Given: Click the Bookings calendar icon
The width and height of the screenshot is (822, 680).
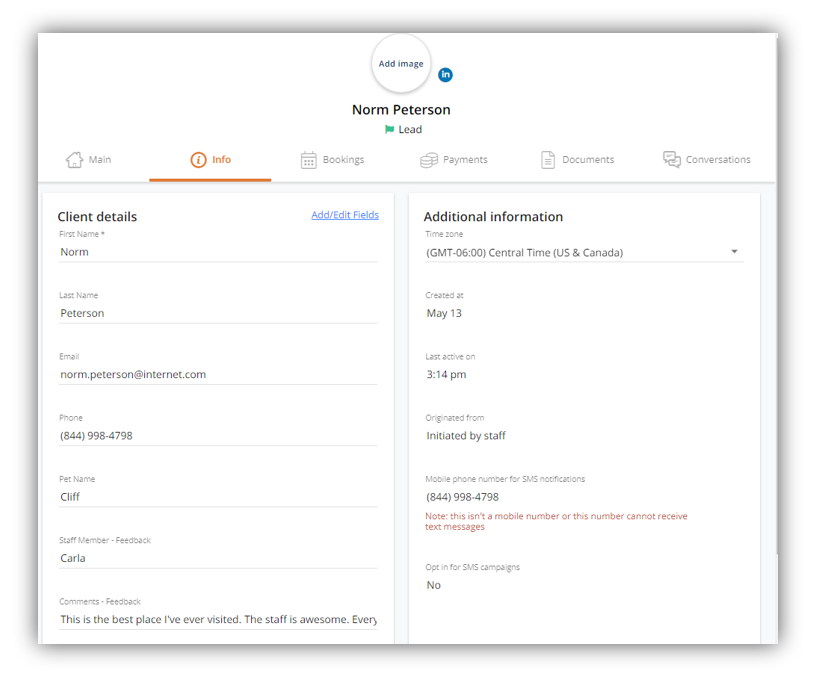Looking at the screenshot, I should [x=309, y=160].
